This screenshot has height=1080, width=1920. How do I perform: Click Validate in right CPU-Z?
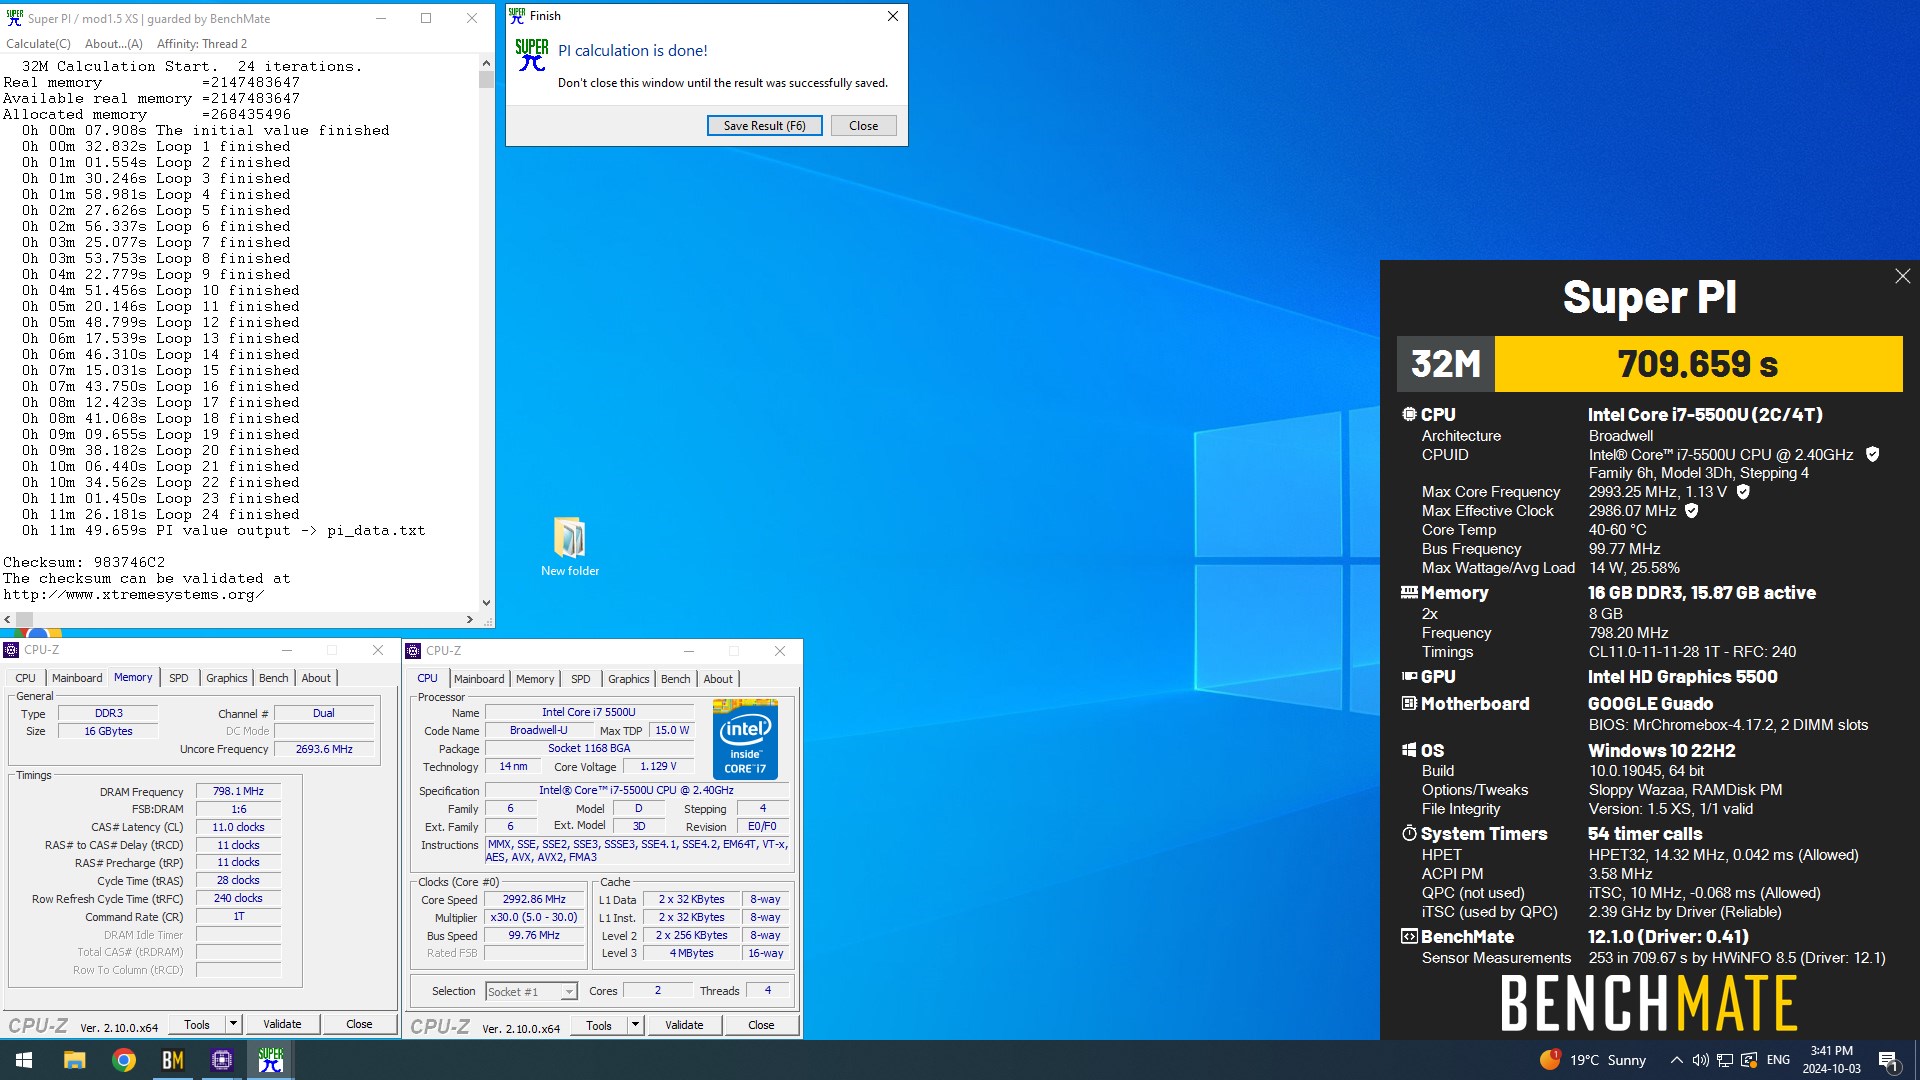point(684,1025)
